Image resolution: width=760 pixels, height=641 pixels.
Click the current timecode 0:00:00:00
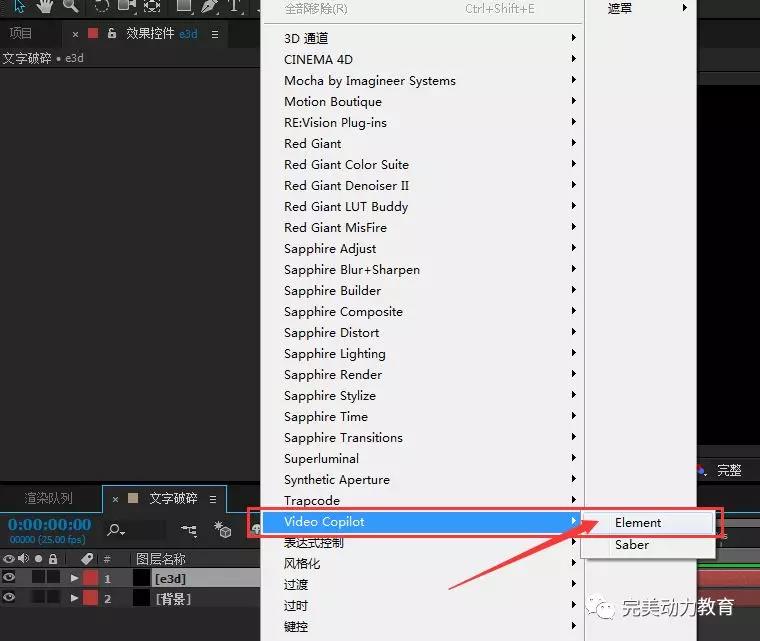click(x=49, y=525)
